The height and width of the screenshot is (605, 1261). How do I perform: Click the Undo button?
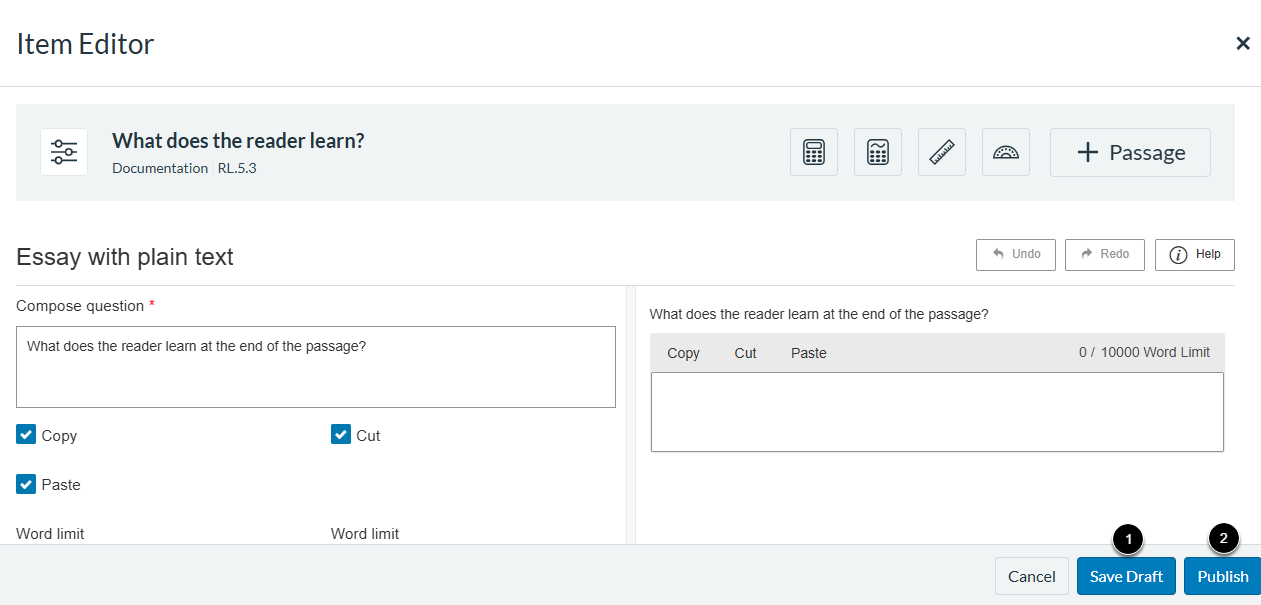point(1016,254)
